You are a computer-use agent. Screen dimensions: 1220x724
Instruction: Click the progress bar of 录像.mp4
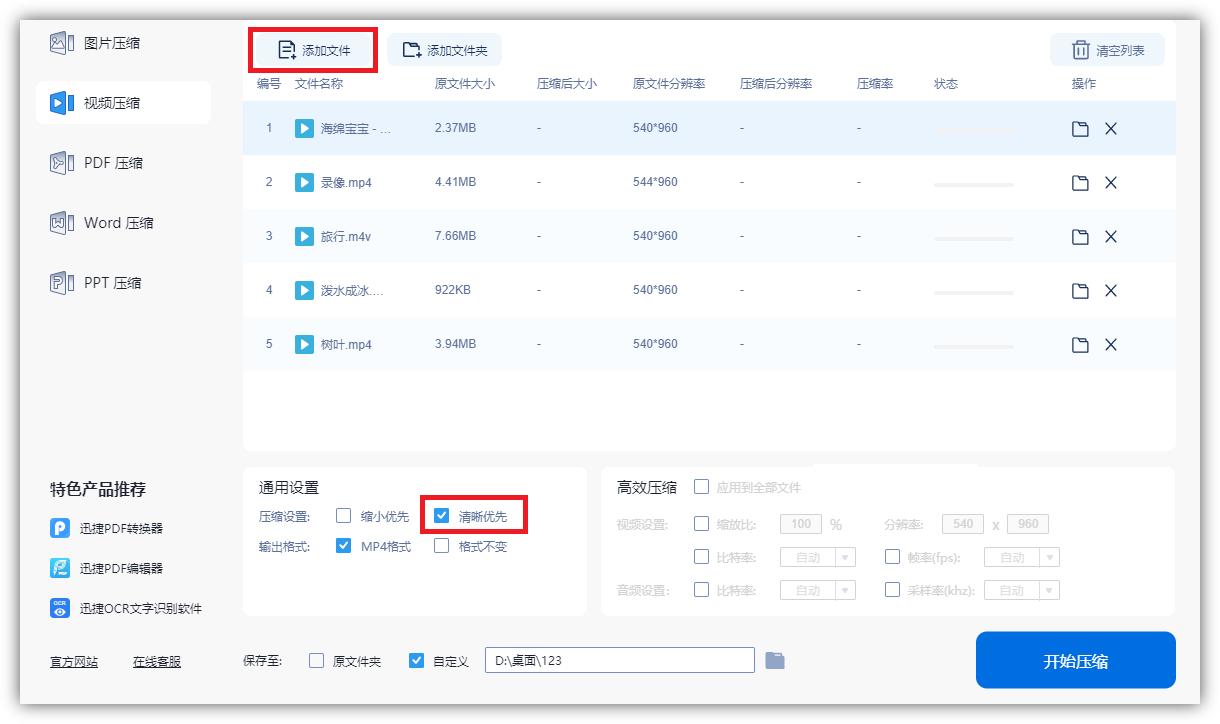[x=974, y=184]
